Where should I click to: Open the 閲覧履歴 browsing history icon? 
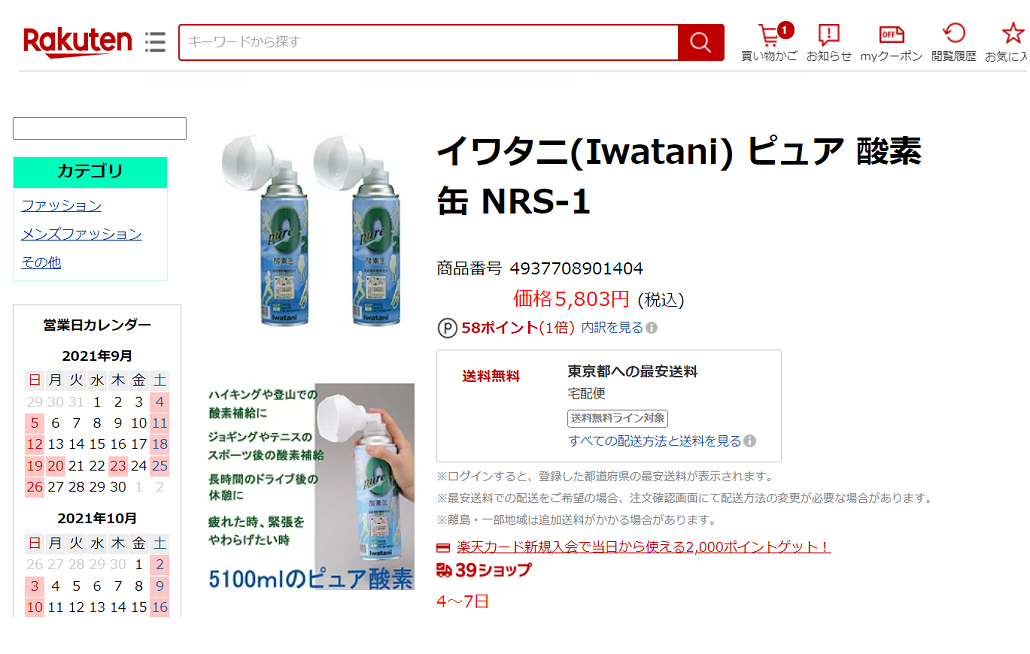coord(954,33)
